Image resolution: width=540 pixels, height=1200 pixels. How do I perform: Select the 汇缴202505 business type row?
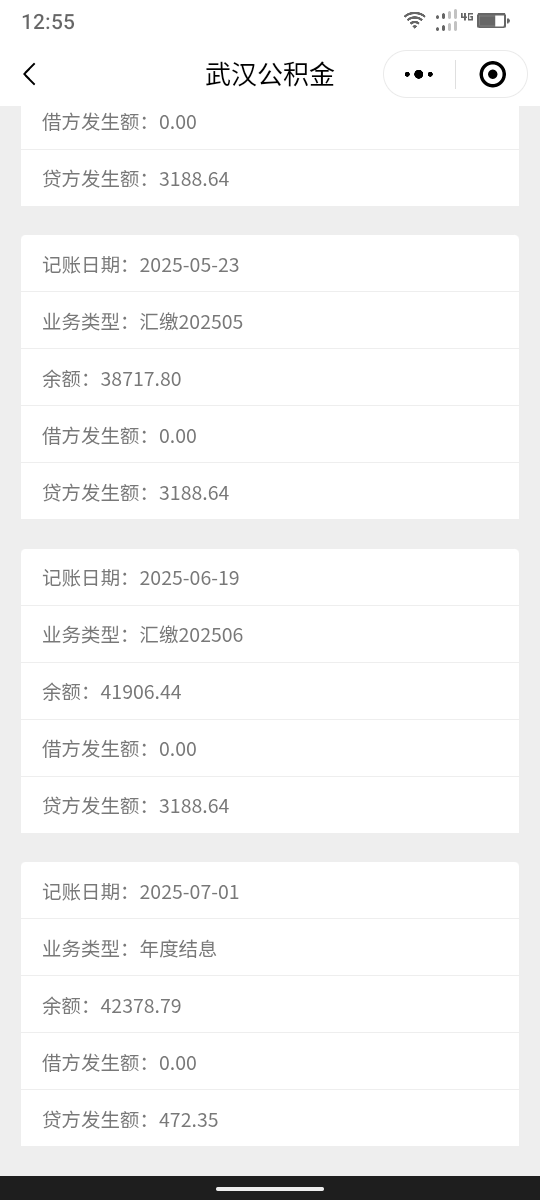tap(270, 321)
